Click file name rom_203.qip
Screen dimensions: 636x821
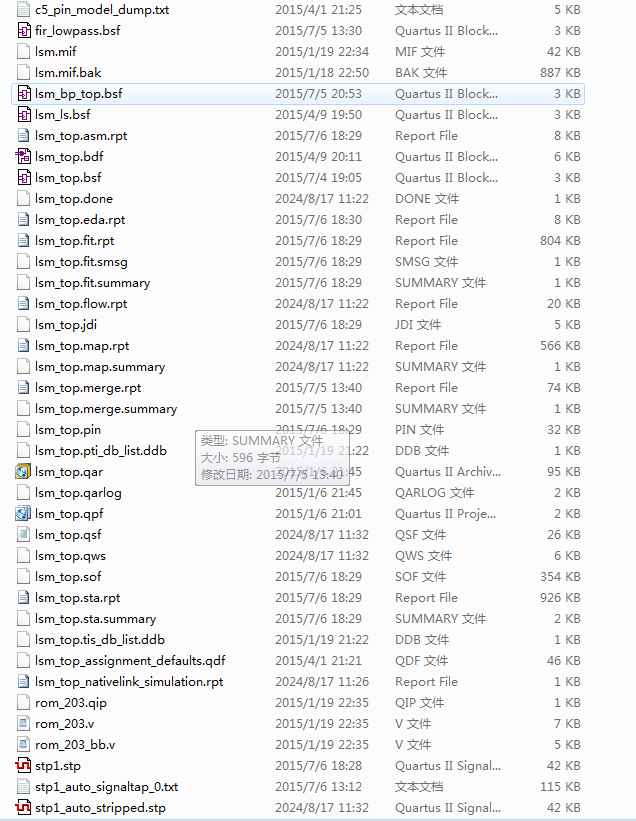pyautogui.click(x=71, y=703)
